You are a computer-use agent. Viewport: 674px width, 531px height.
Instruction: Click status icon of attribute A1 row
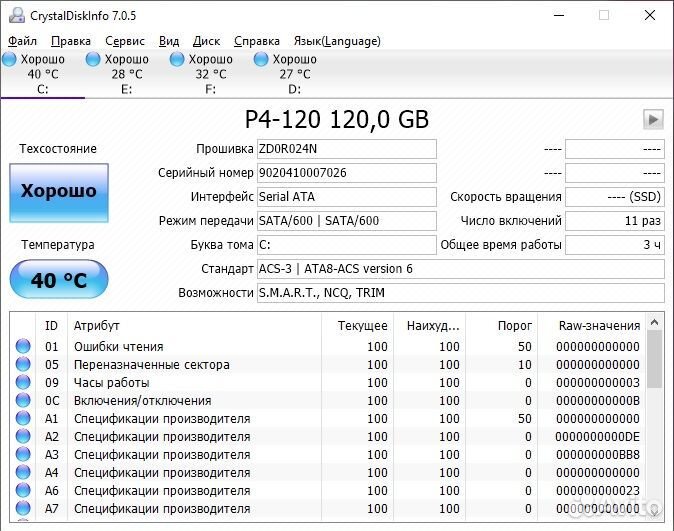tap(23, 418)
